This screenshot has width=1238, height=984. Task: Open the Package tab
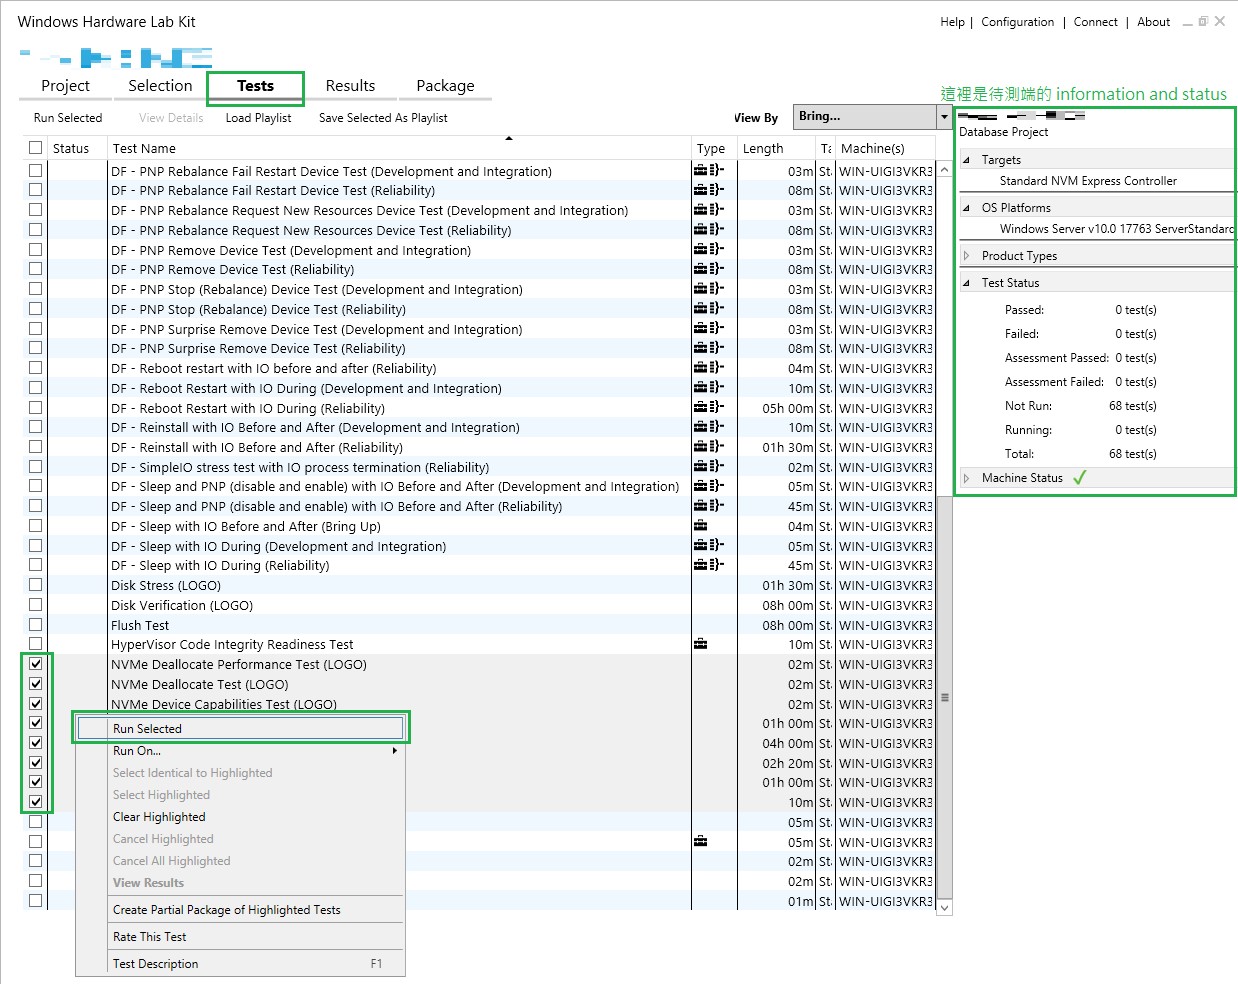point(445,86)
